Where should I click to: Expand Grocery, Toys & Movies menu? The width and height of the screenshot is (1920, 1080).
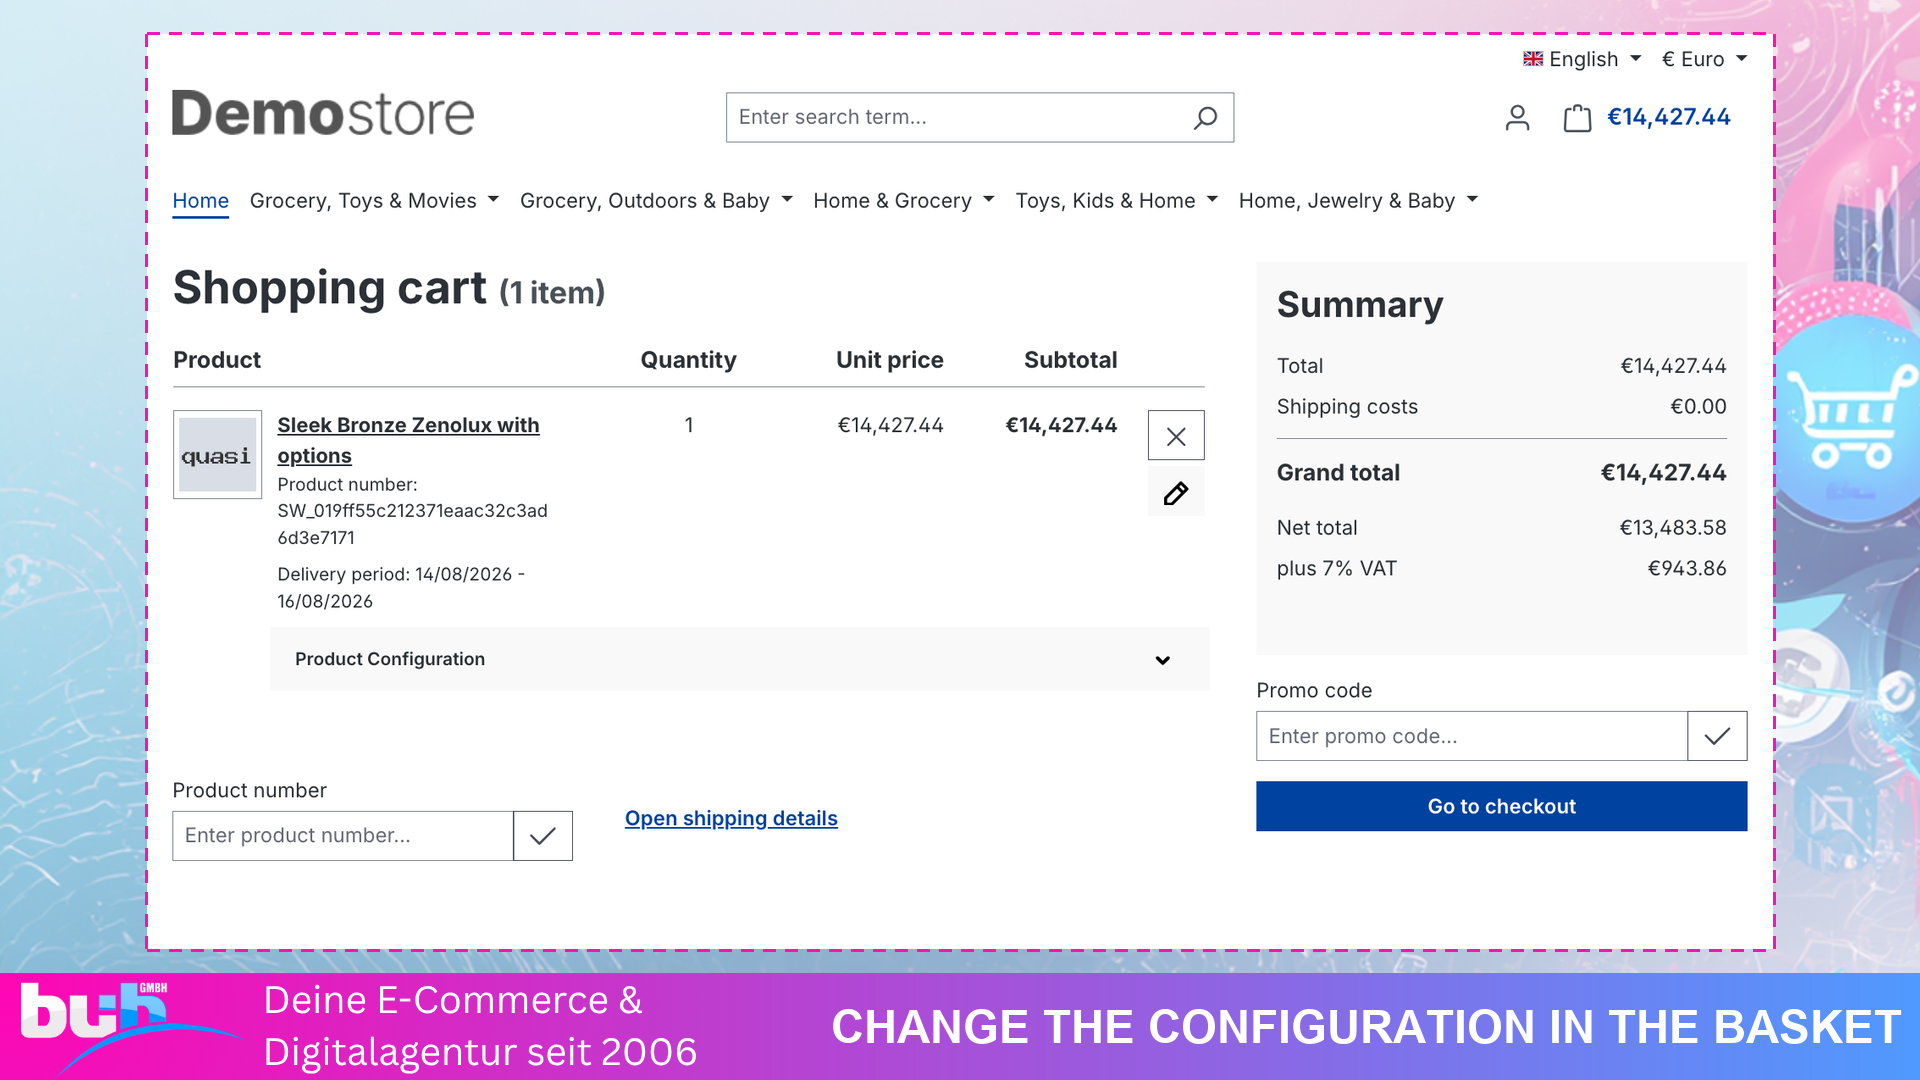click(374, 201)
